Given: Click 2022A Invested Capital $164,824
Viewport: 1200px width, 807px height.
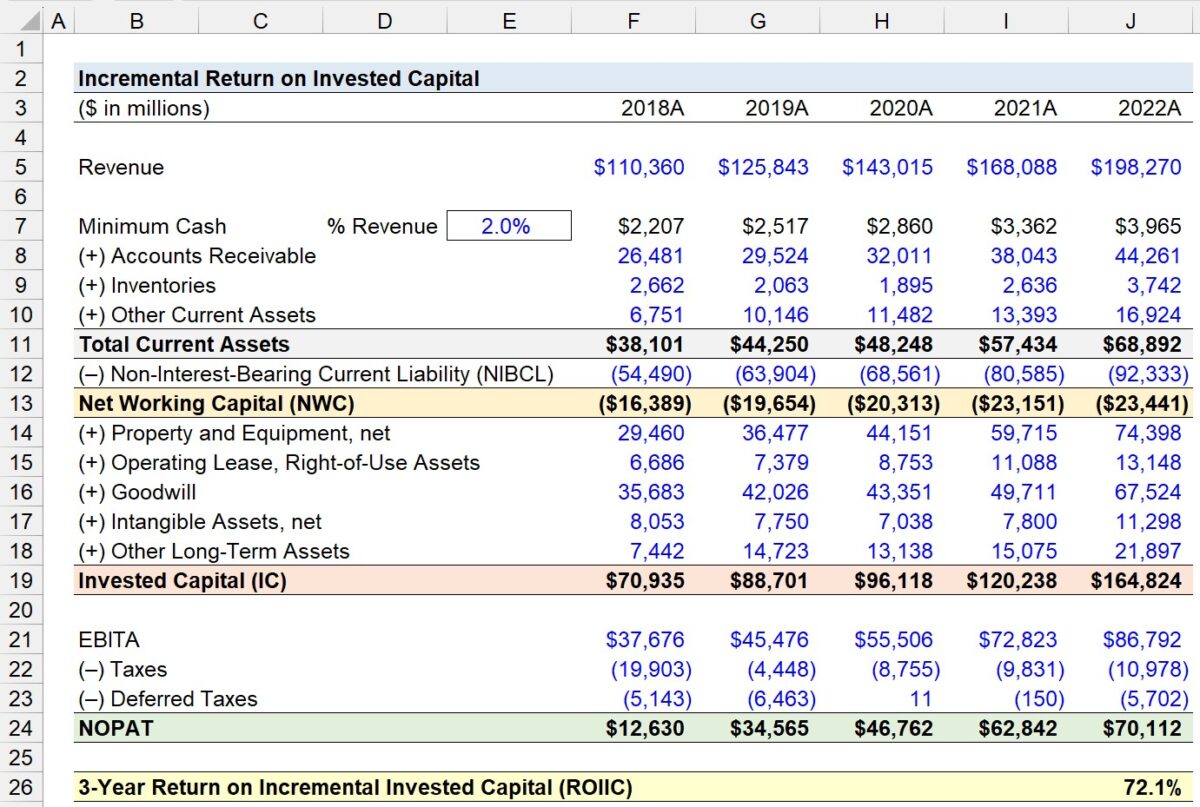Looking at the screenshot, I should click(1135, 580).
